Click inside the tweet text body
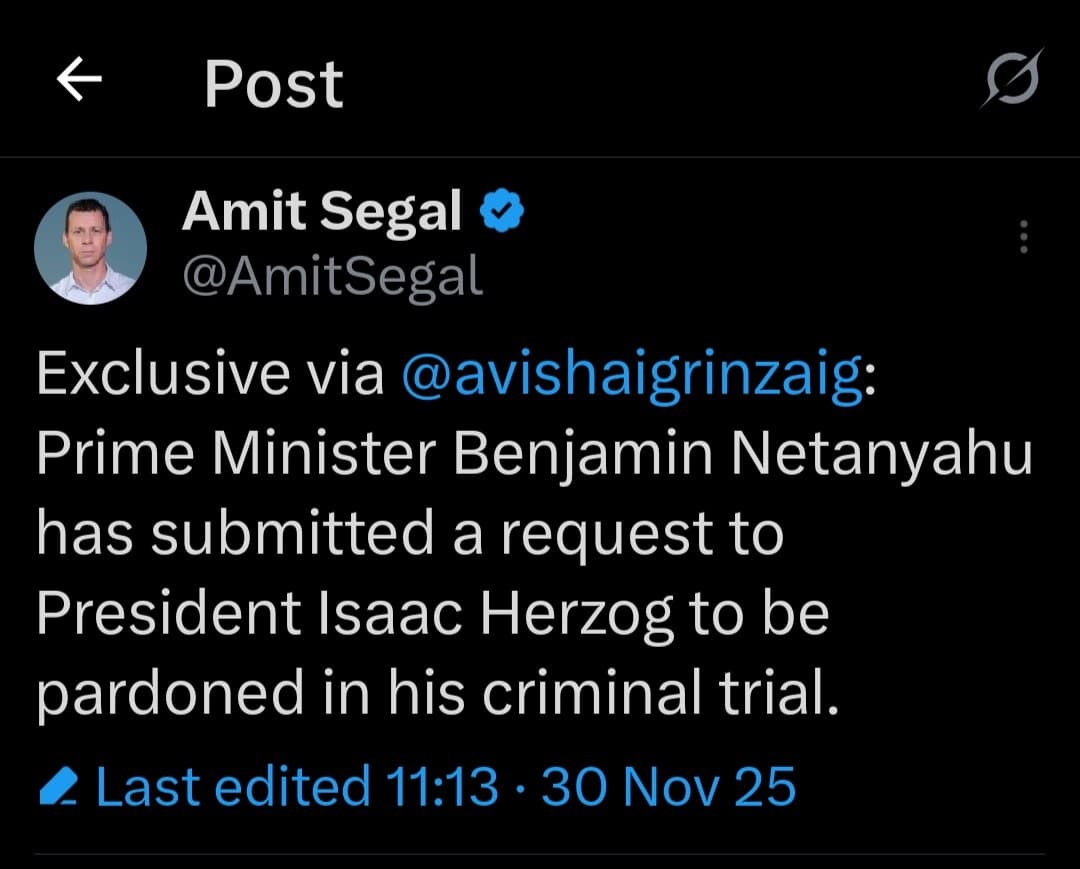The height and width of the screenshot is (869, 1080). click(500, 530)
